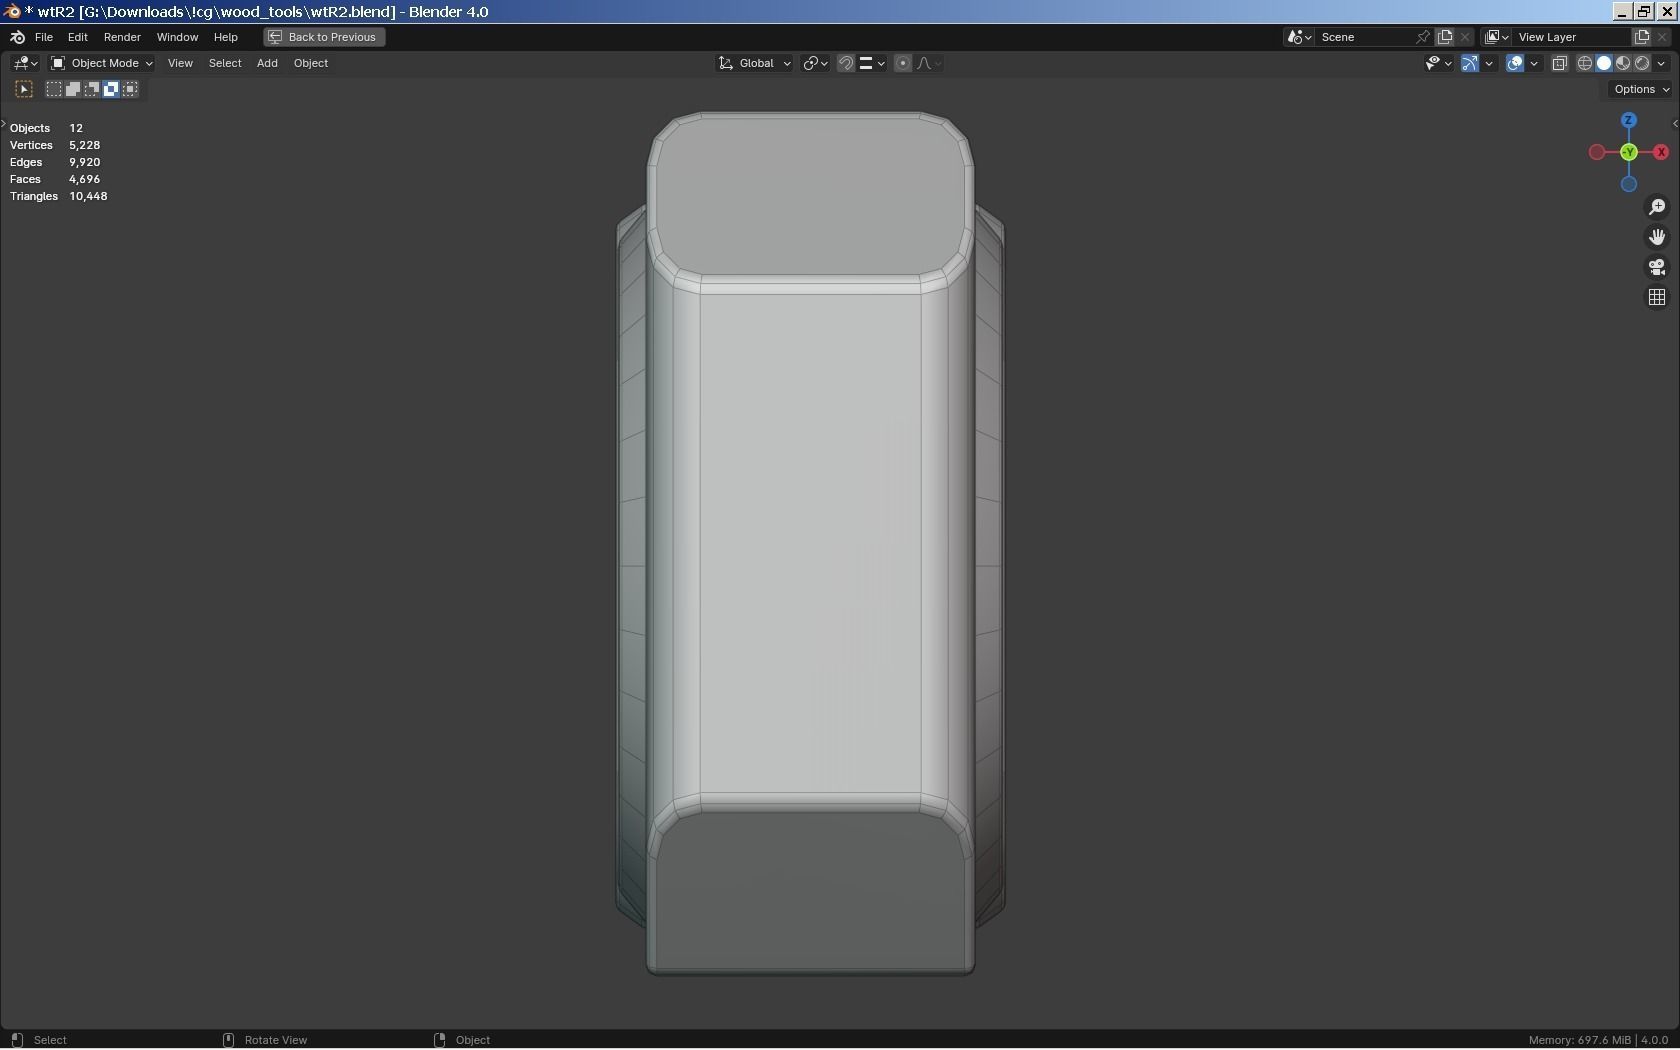The width and height of the screenshot is (1680, 1050).
Task: Open the File menu
Action: [44, 37]
